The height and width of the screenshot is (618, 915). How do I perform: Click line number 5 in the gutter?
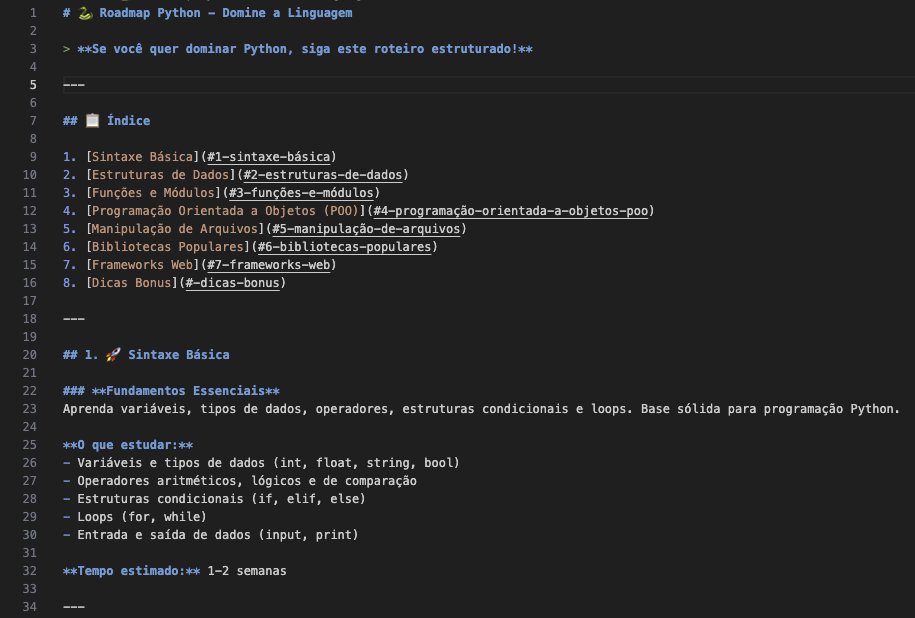click(x=33, y=85)
